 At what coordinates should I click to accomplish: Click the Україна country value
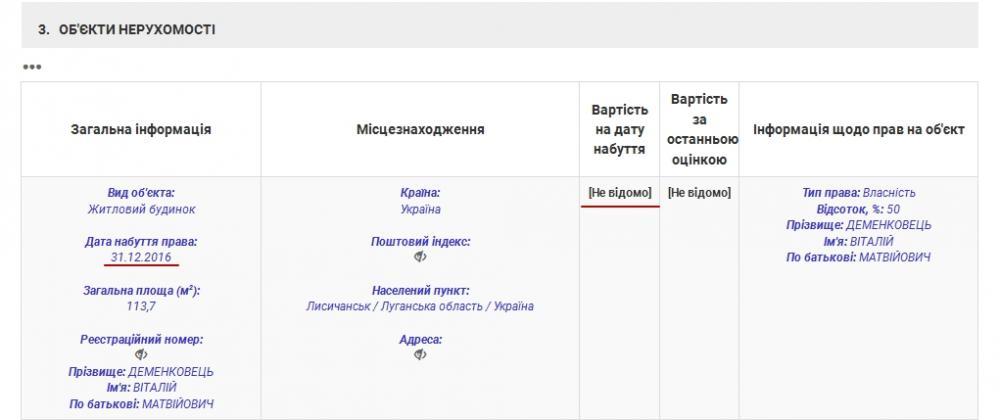(420, 209)
